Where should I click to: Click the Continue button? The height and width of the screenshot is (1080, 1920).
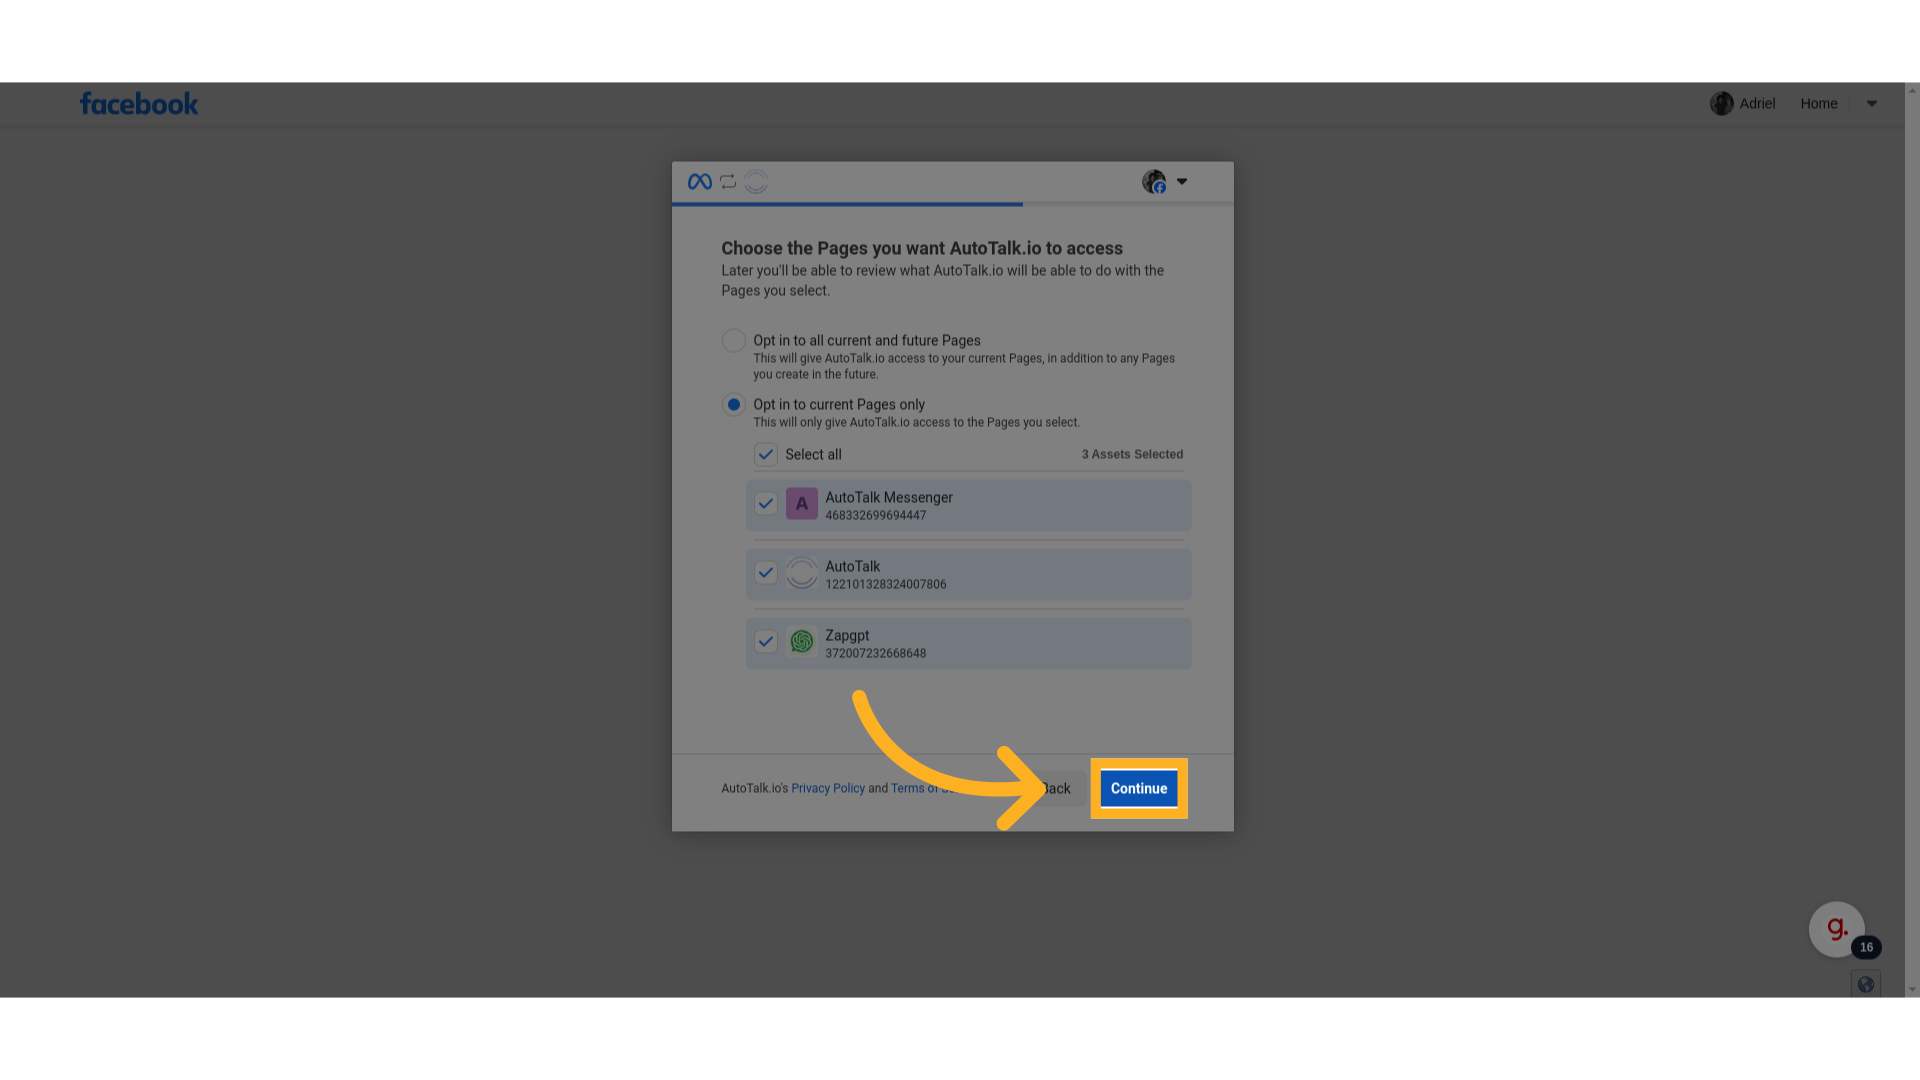[1139, 788]
